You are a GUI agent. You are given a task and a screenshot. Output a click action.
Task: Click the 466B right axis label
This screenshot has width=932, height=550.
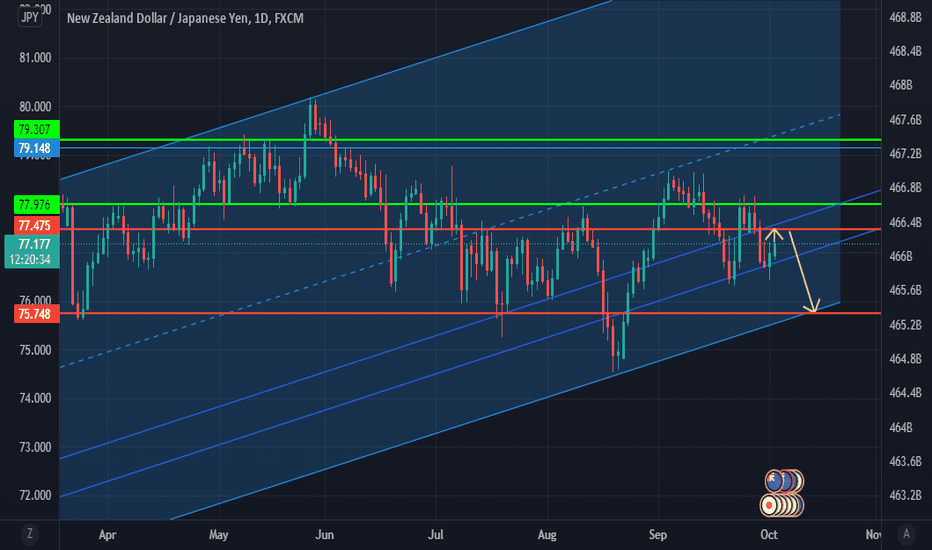click(x=900, y=256)
